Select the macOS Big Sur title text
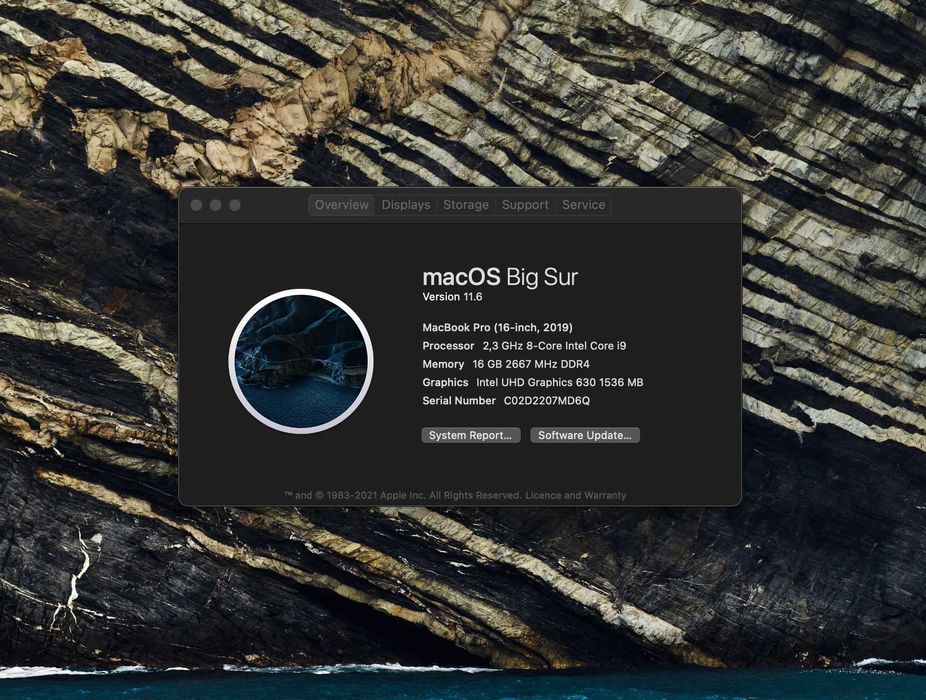The image size is (926, 700). [500, 277]
